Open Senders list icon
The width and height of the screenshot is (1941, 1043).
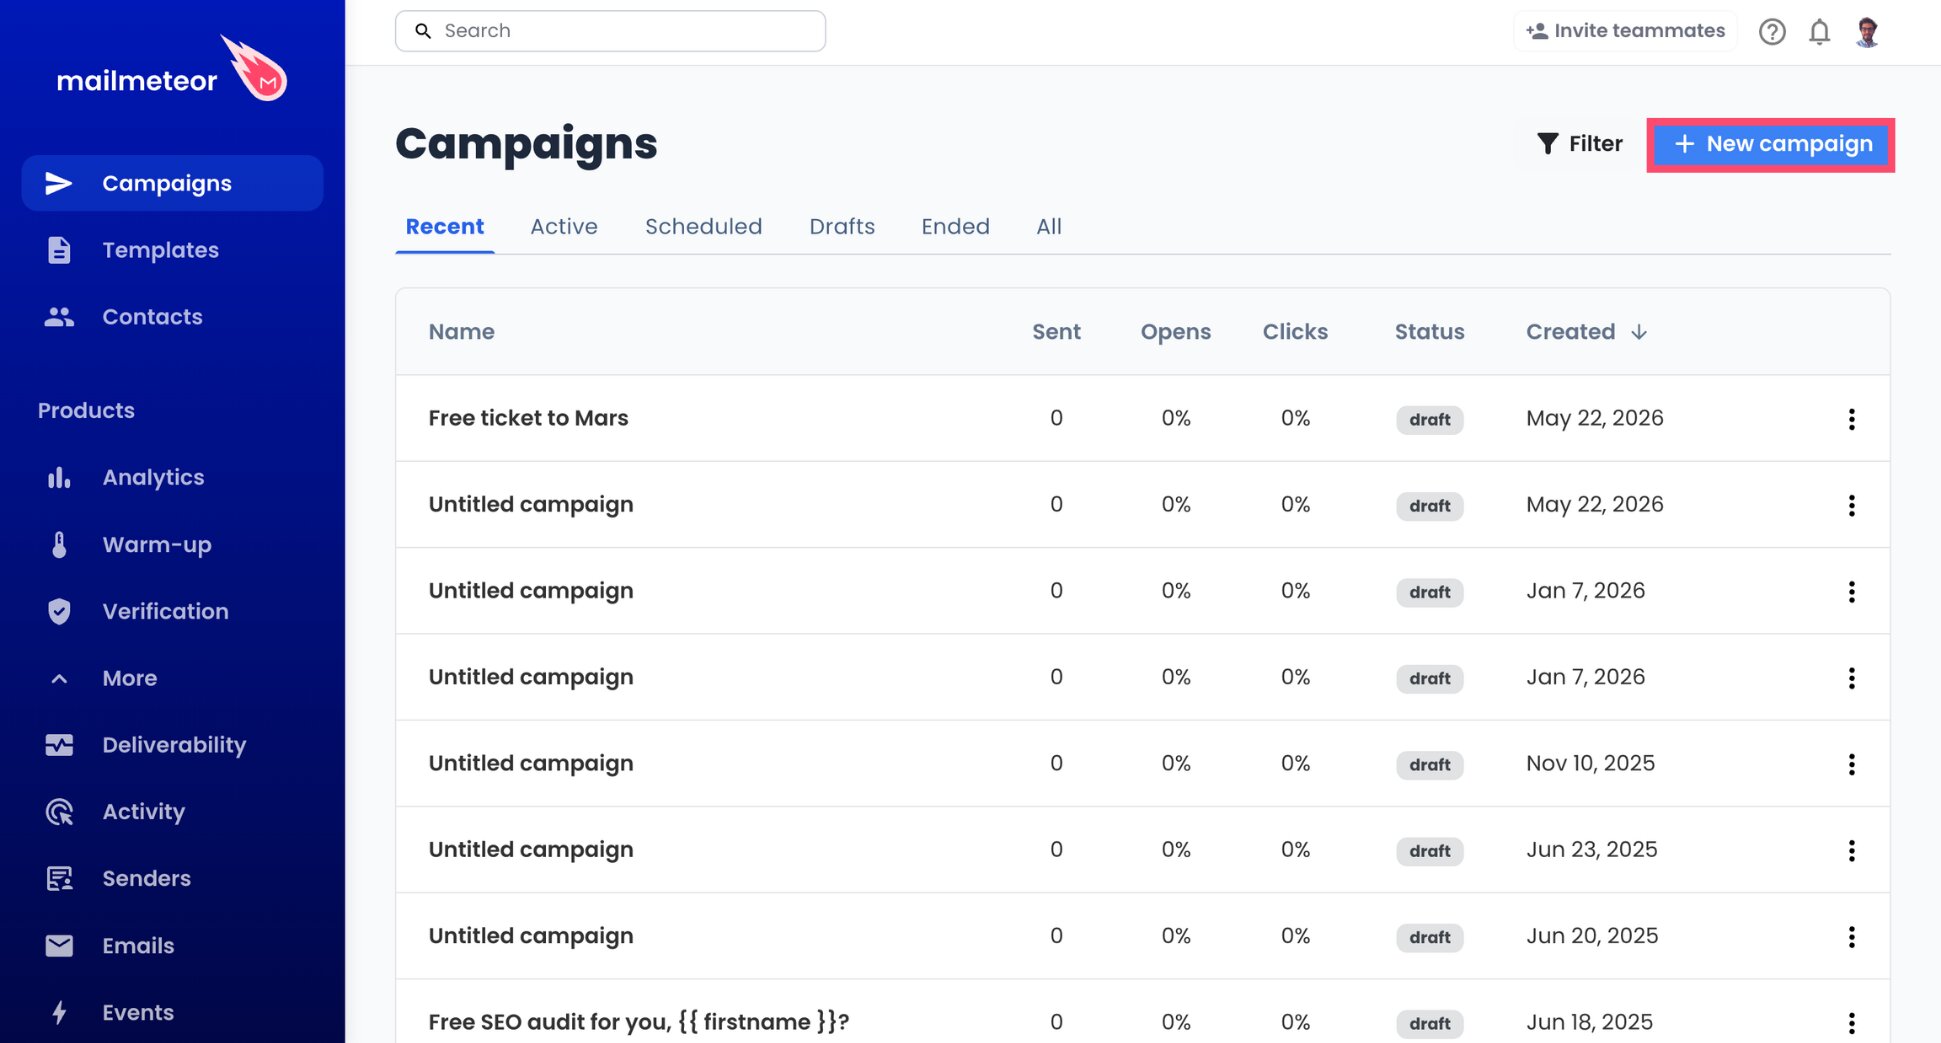pos(59,879)
